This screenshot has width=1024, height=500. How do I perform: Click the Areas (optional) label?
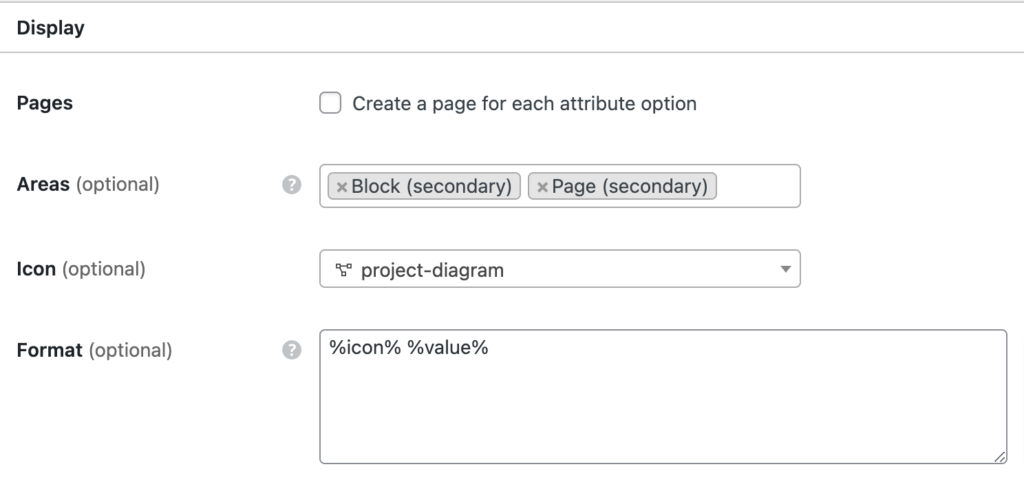pyautogui.click(x=88, y=185)
